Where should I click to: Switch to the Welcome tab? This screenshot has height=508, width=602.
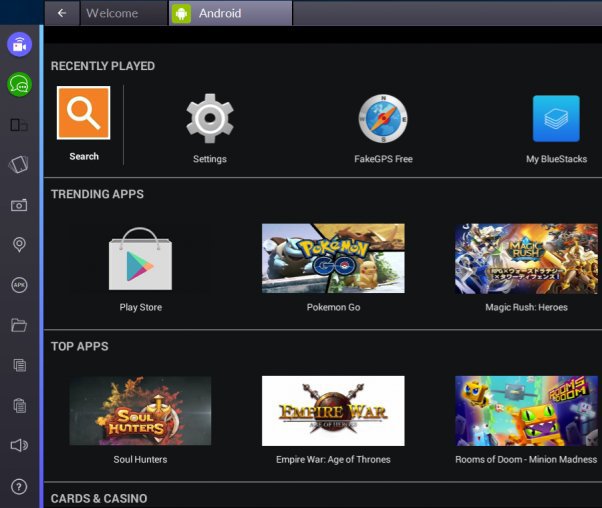[x=124, y=13]
